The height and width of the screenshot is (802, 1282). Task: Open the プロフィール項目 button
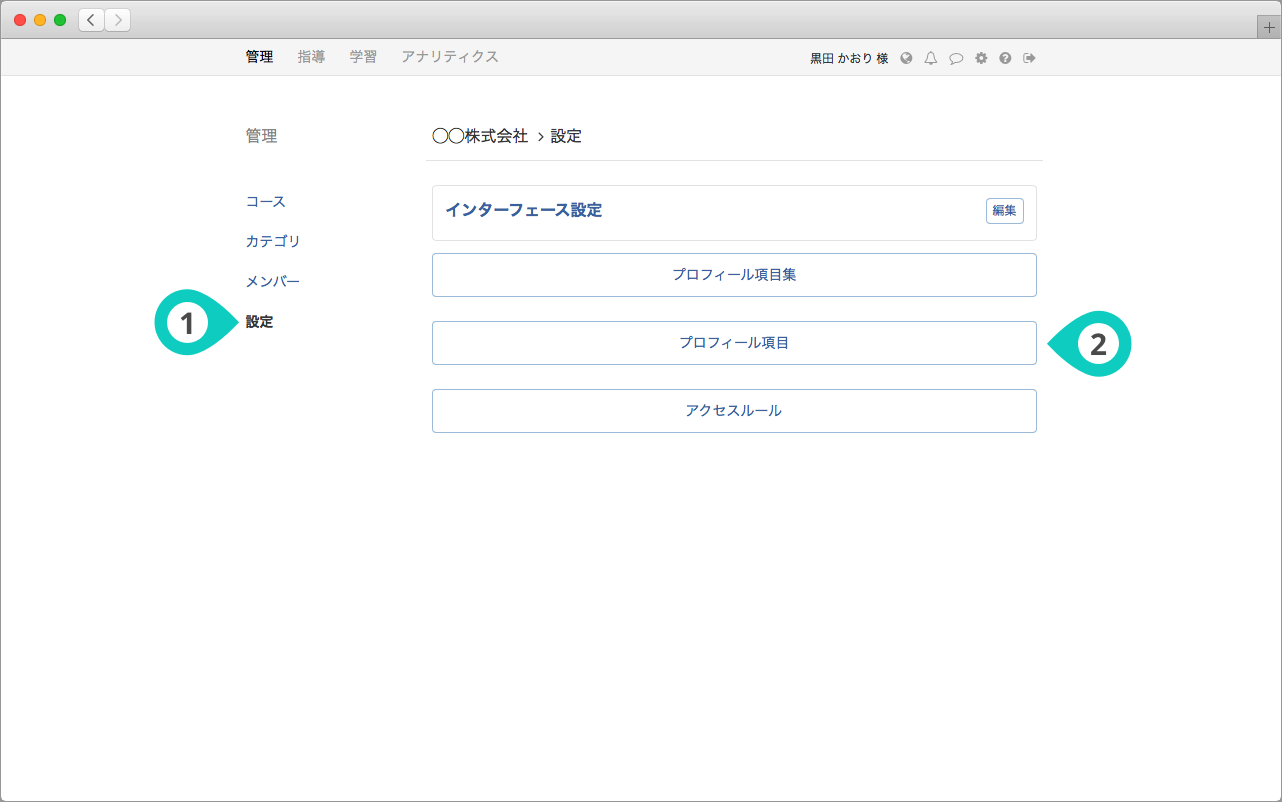click(734, 343)
